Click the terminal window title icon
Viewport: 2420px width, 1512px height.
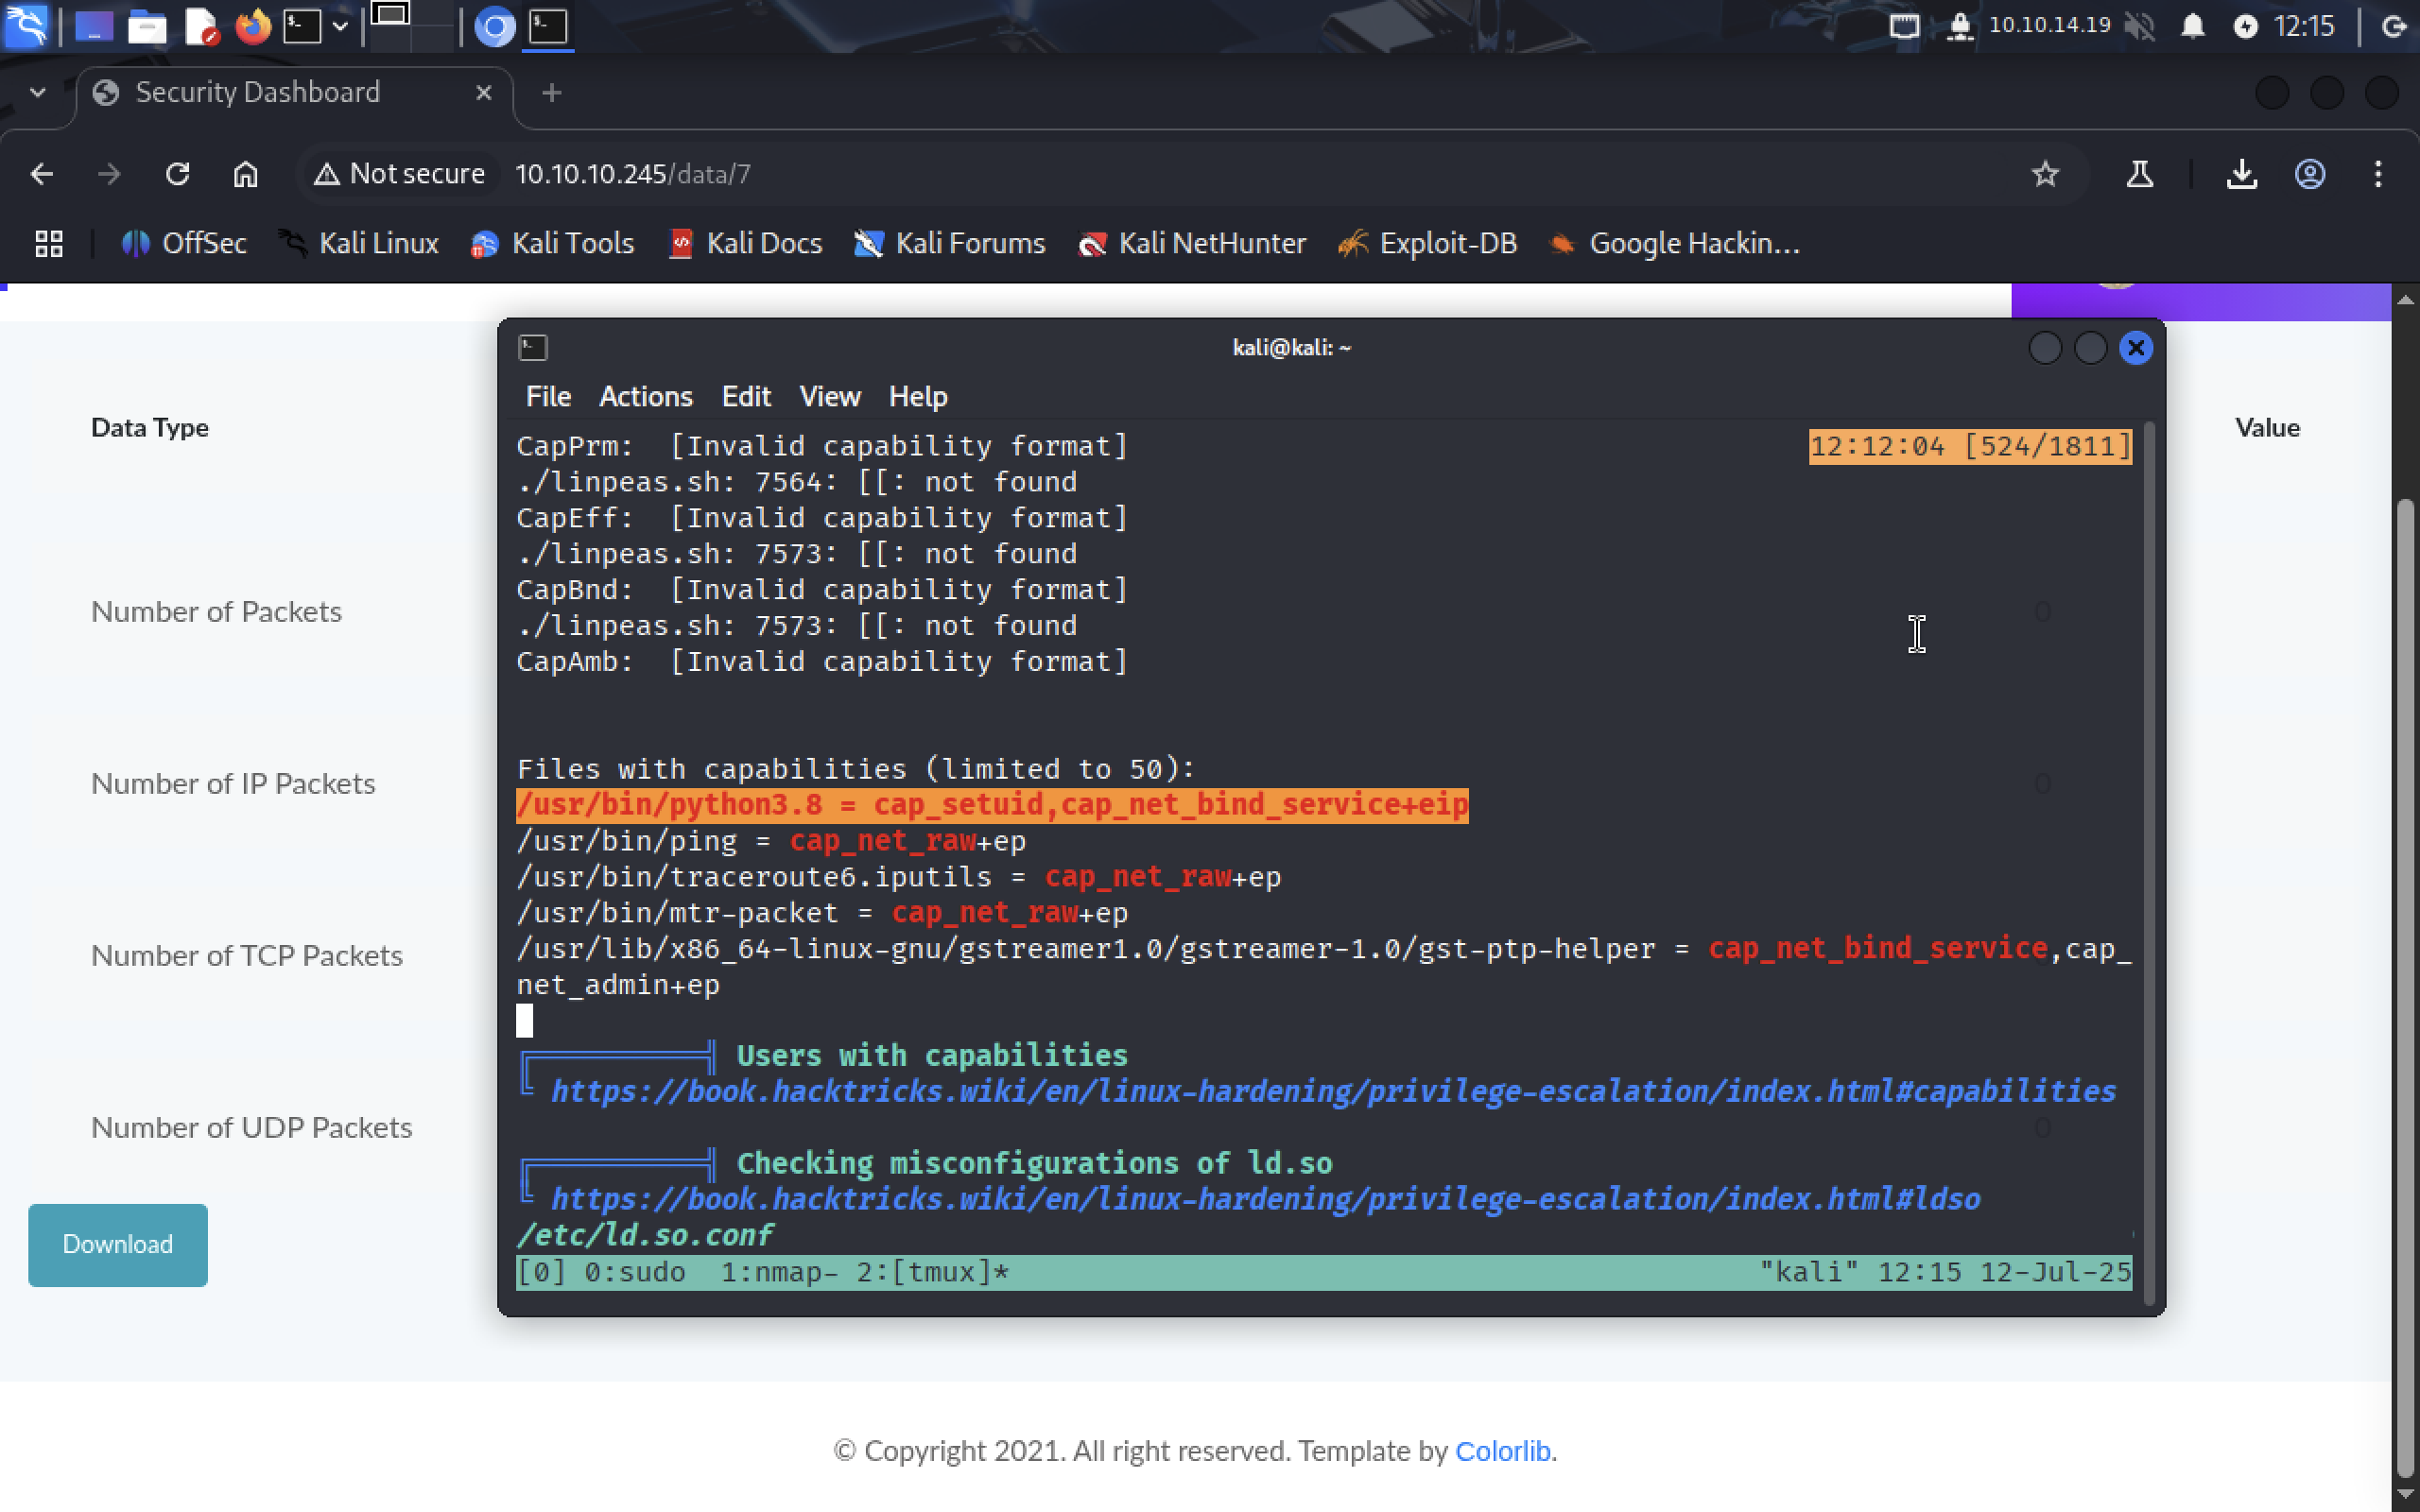tap(533, 348)
